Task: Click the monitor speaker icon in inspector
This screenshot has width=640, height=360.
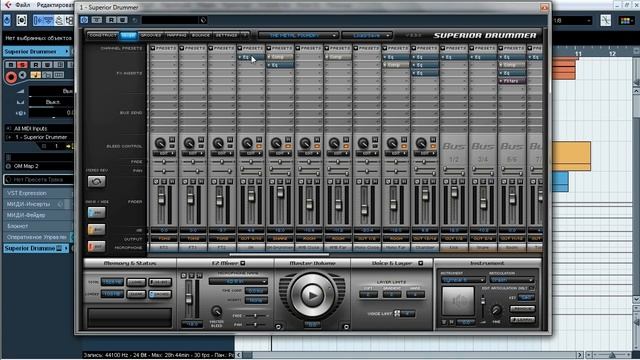Action: pos(23,76)
